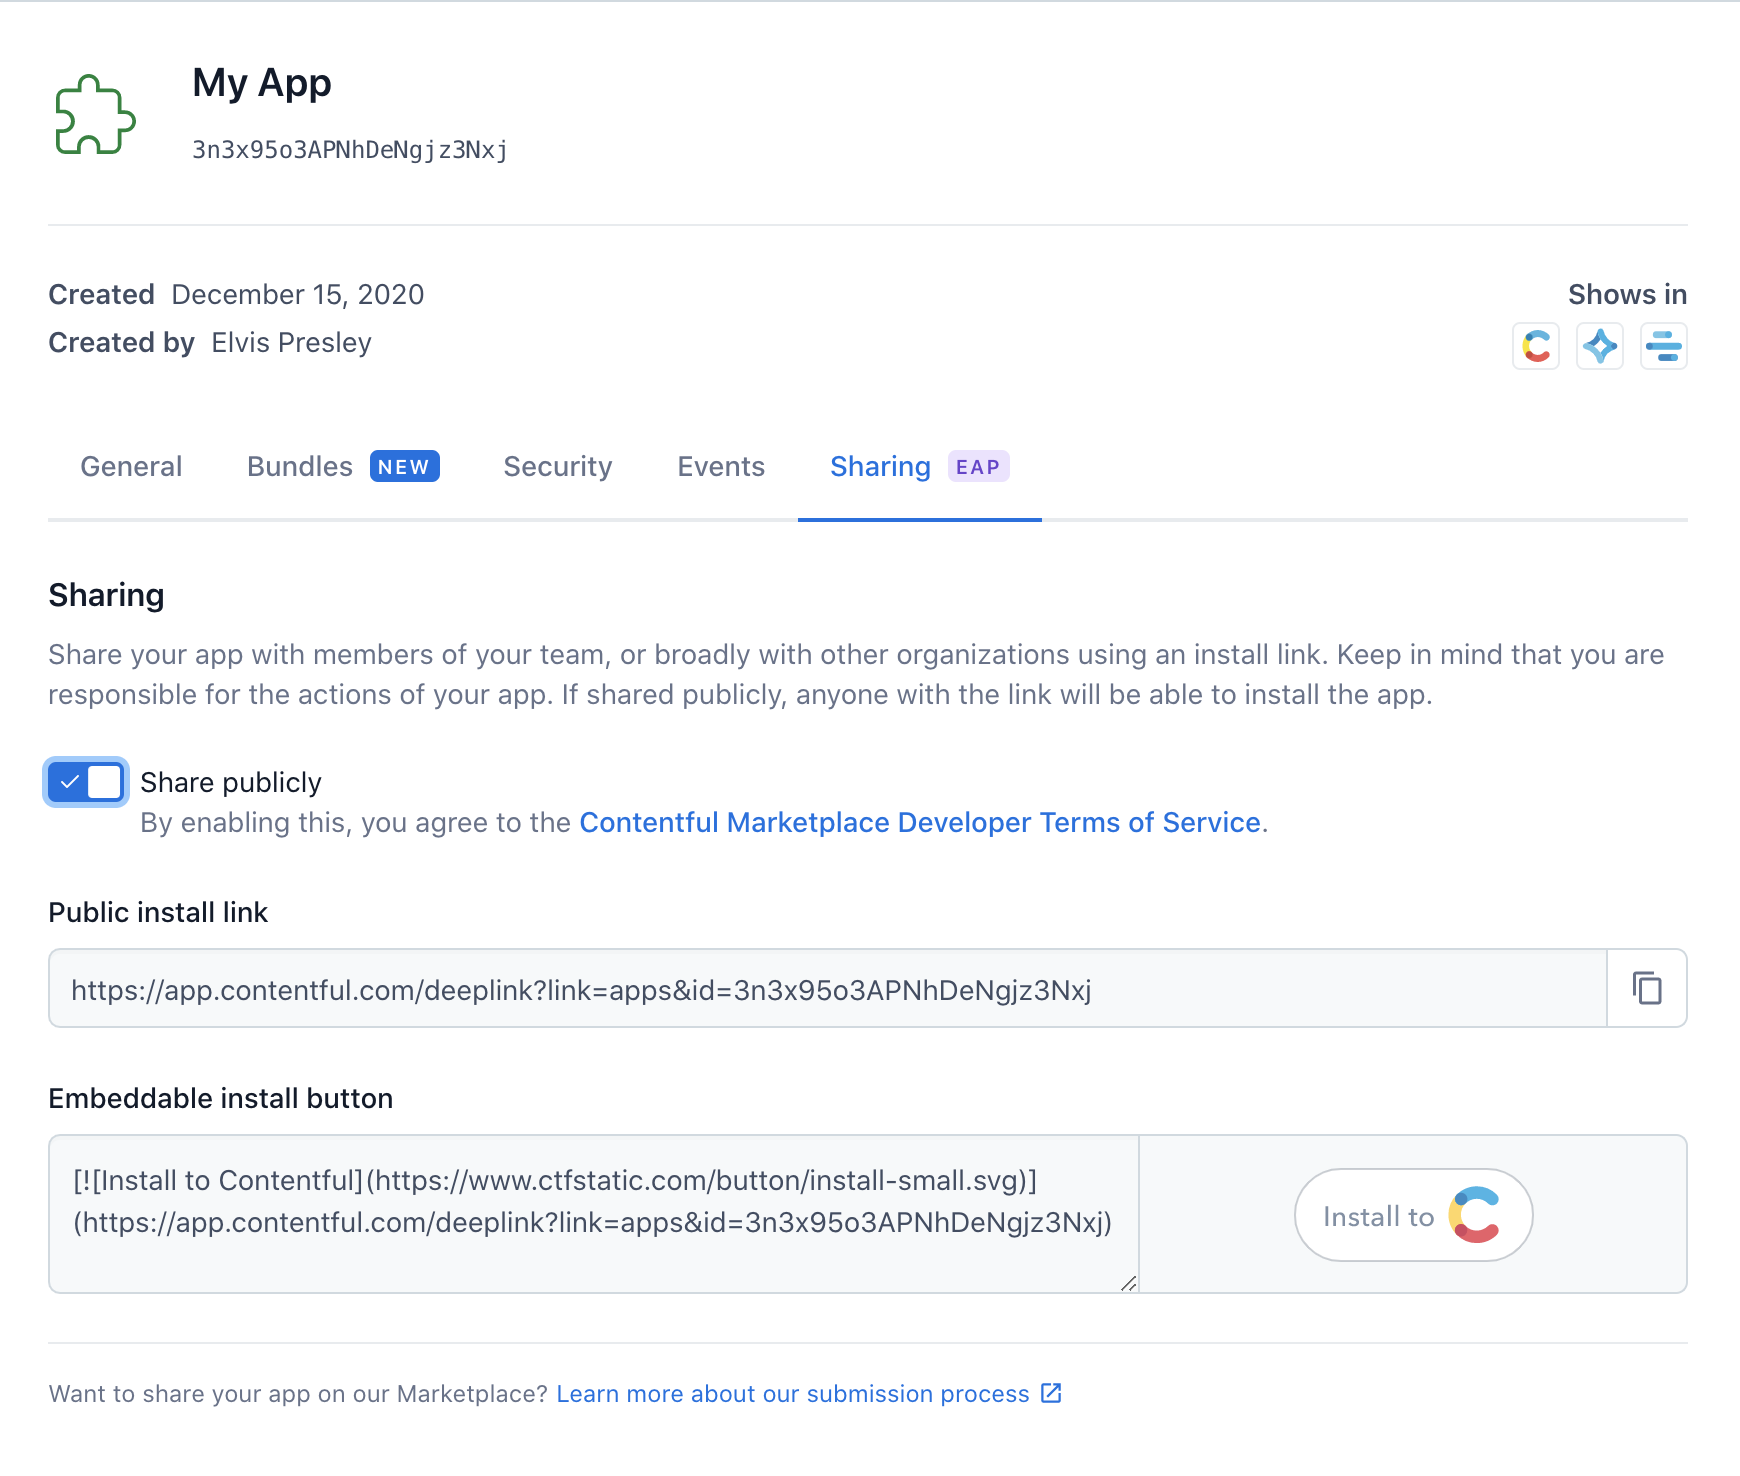
Task: Copy the public install link using copy icon
Action: [1645, 988]
